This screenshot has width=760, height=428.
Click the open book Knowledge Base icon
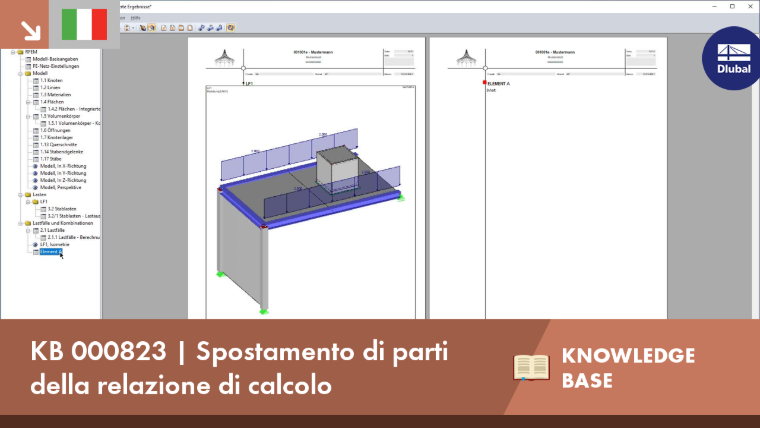(x=531, y=367)
